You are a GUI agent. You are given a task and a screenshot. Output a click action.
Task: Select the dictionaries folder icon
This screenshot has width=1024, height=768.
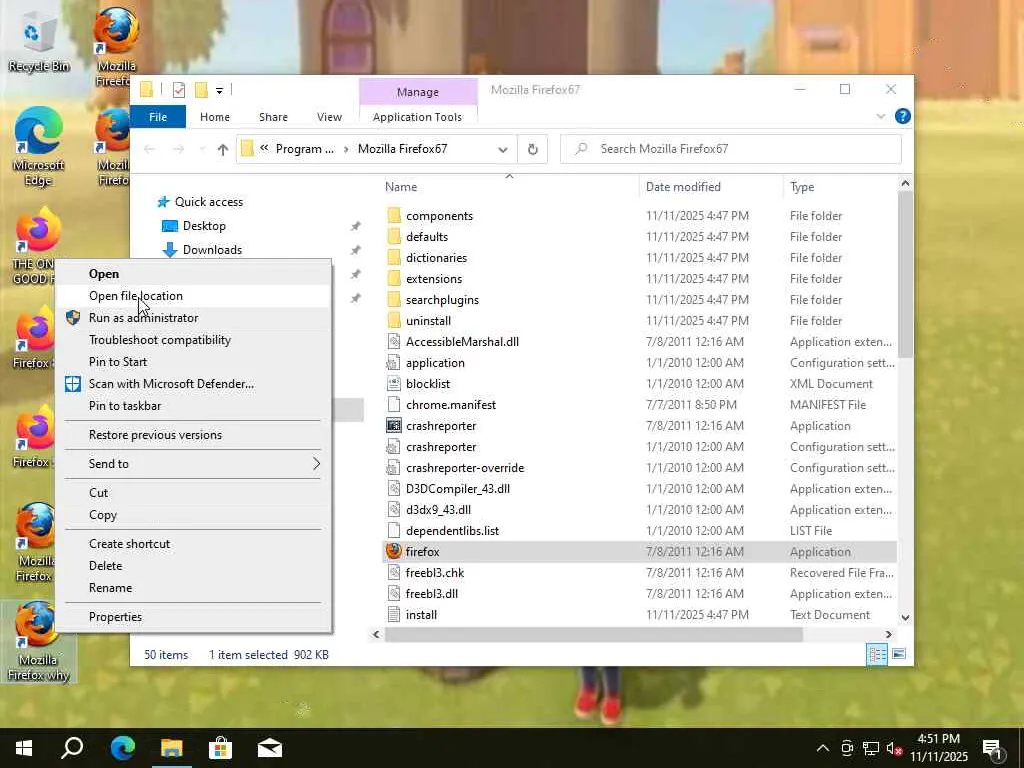pyautogui.click(x=394, y=257)
